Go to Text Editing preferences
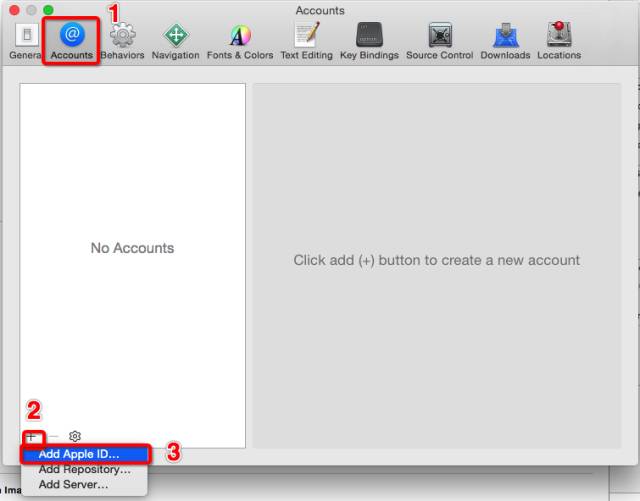Screen dimensions: 640x501 point(305,40)
